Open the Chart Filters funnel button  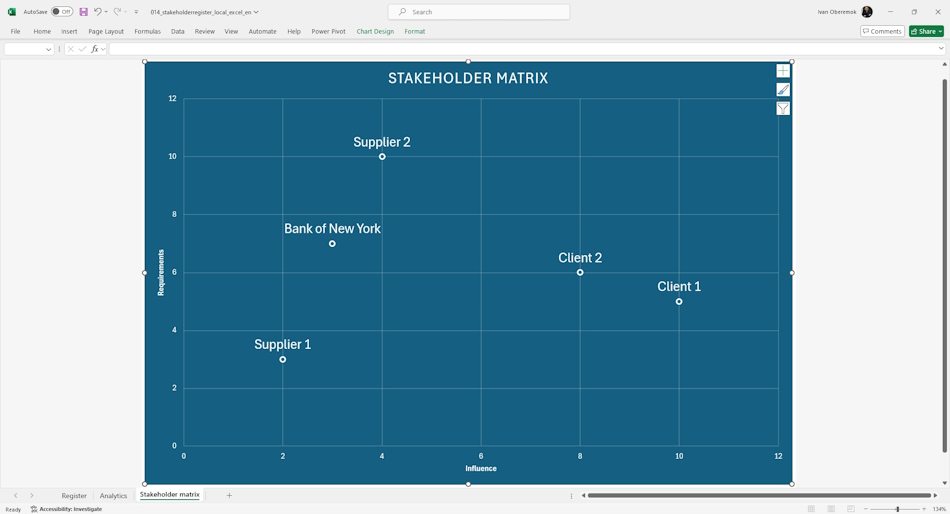click(x=783, y=108)
